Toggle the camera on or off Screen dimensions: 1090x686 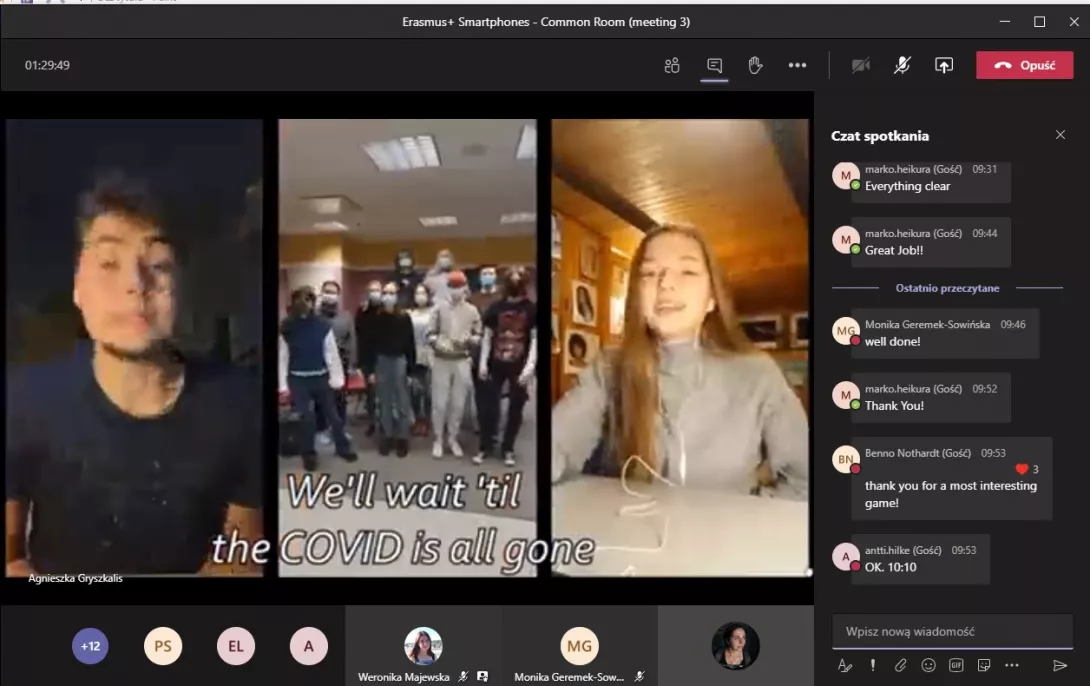pos(860,66)
